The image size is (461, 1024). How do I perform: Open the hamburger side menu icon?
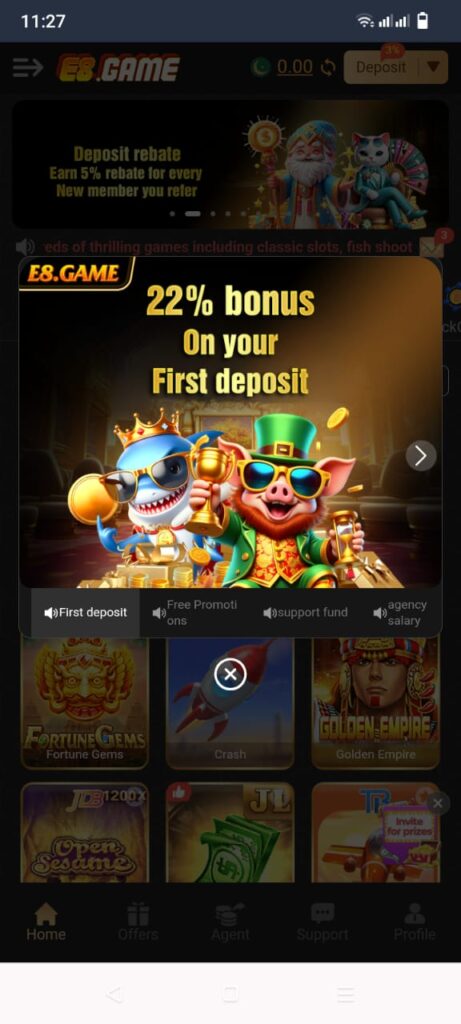click(x=28, y=67)
